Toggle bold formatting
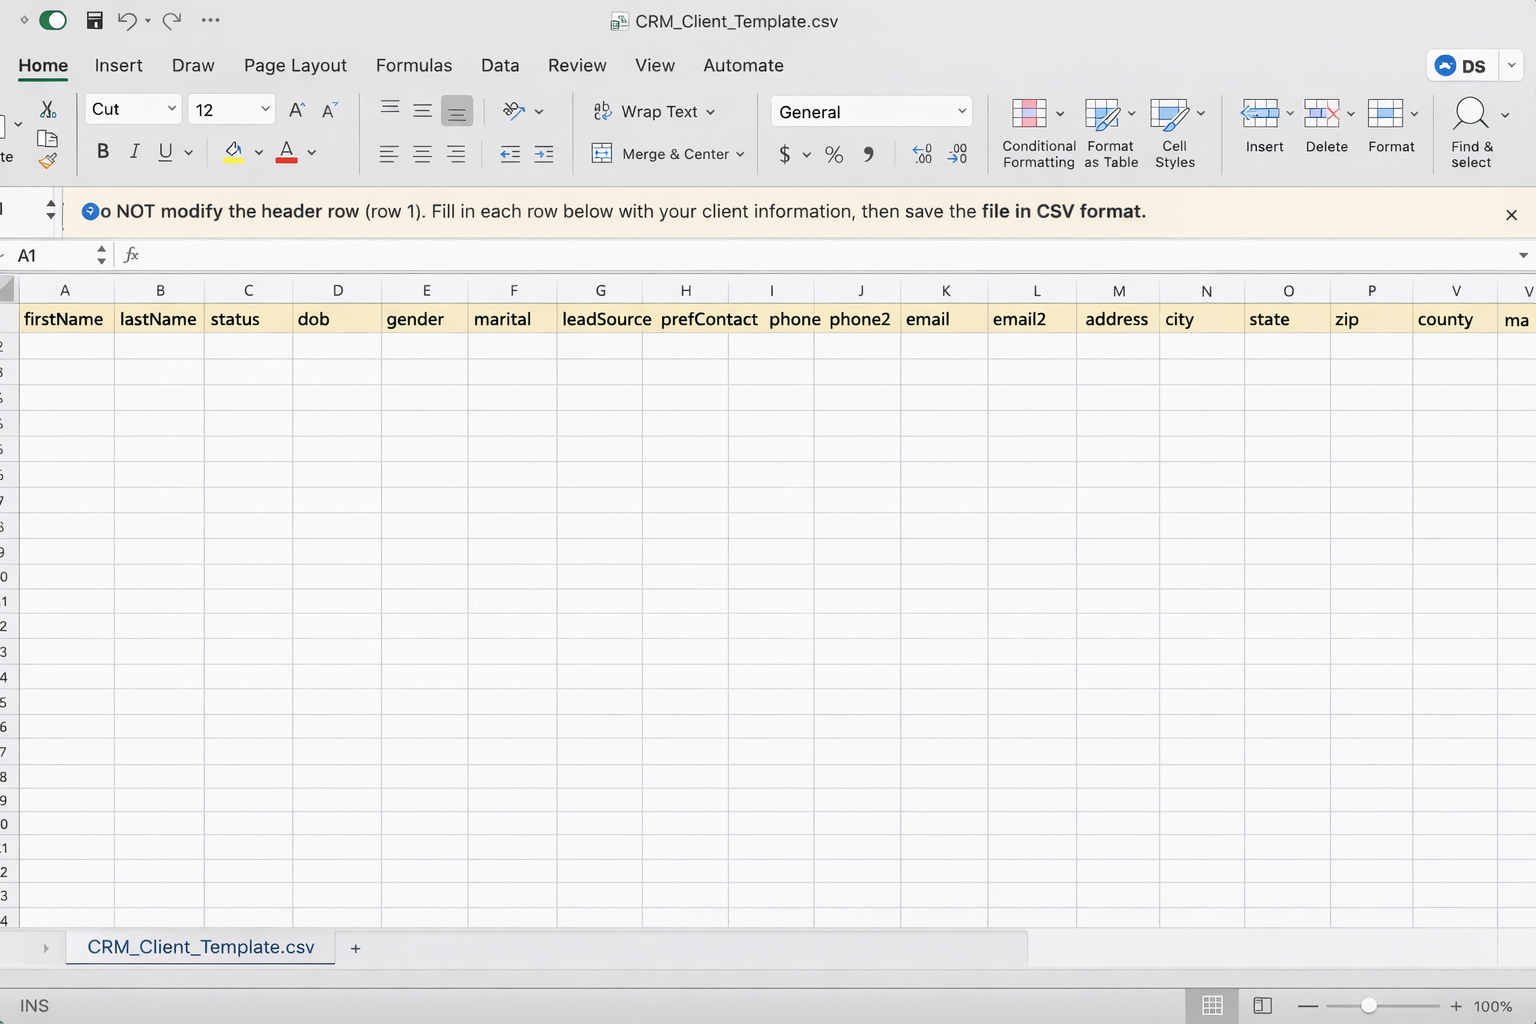This screenshot has width=1536, height=1024. pyautogui.click(x=102, y=151)
